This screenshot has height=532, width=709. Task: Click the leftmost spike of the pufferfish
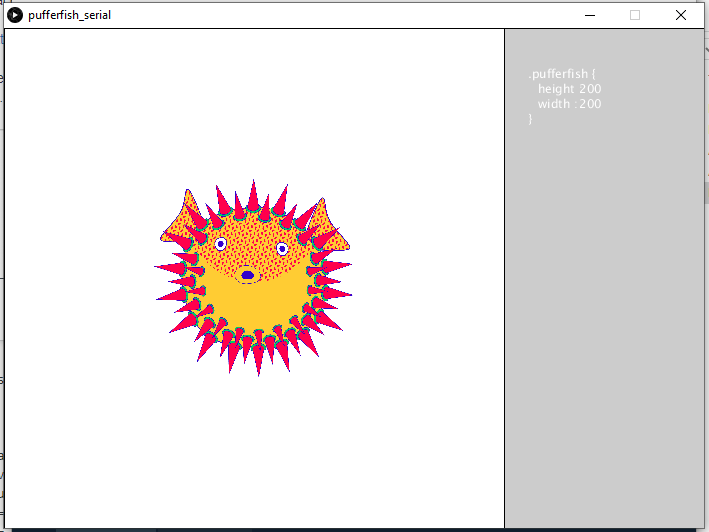tap(166, 267)
